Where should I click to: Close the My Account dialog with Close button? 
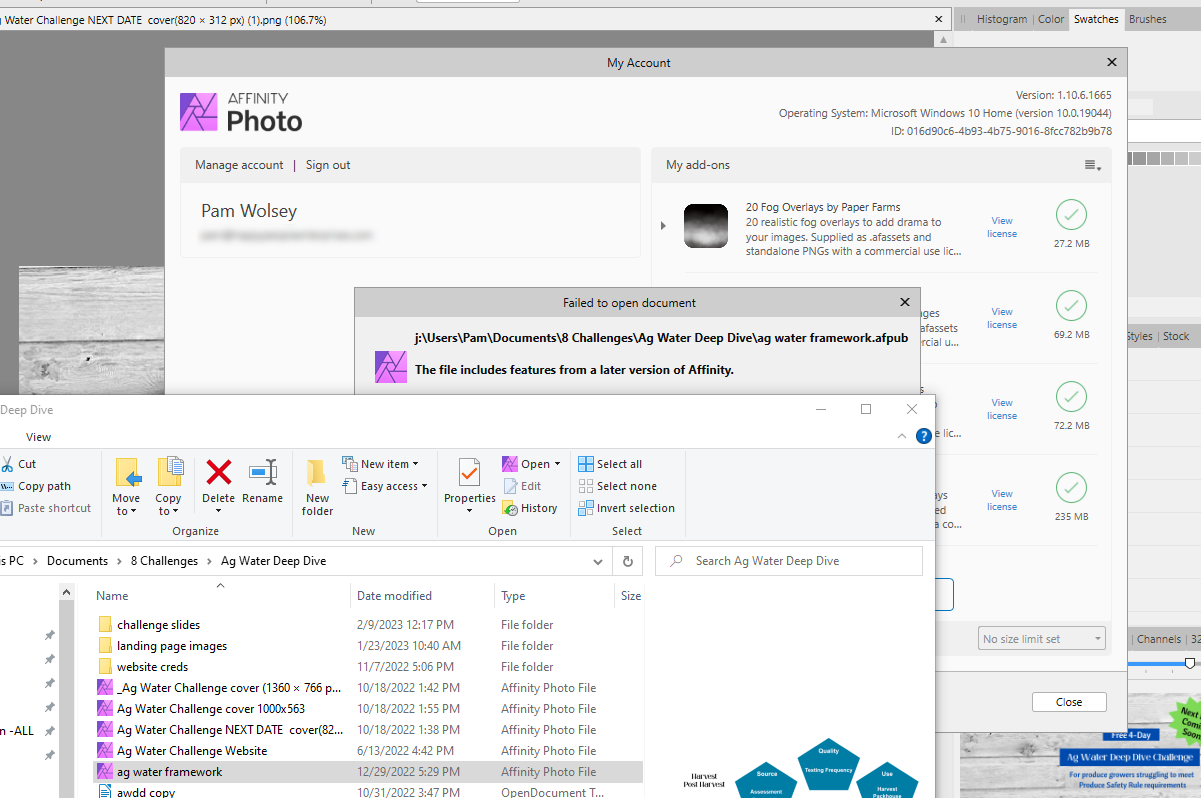(x=1068, y=702)
